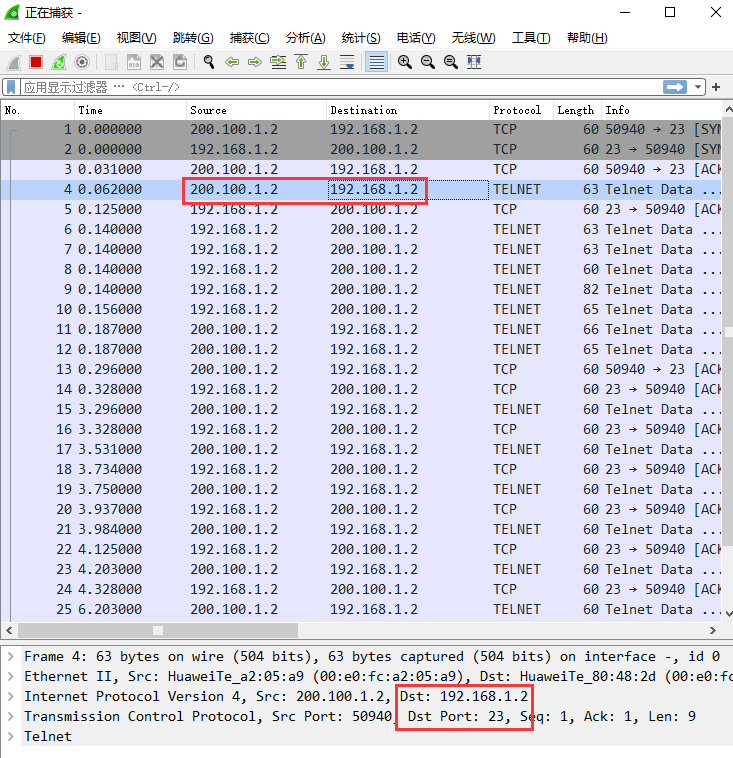Select packet 15 at time 3.296000
Image resolution: width=733 pixels, height=758 pixels.
pyautogui.click(x=361, y=409)
